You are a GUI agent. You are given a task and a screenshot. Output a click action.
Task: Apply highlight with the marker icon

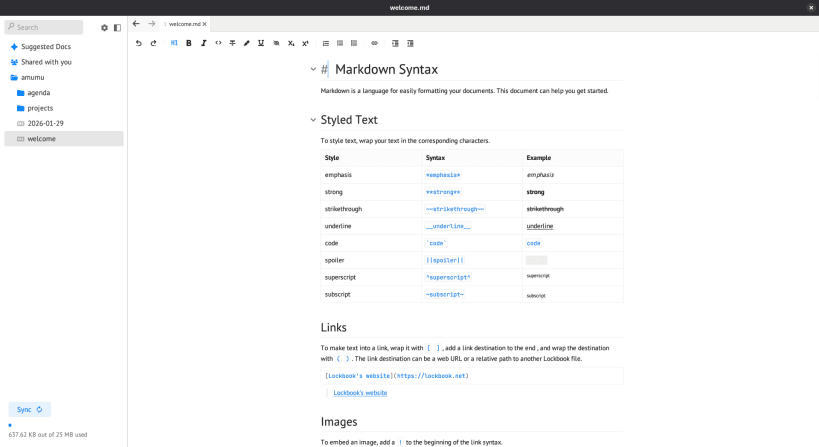[247, 43]
